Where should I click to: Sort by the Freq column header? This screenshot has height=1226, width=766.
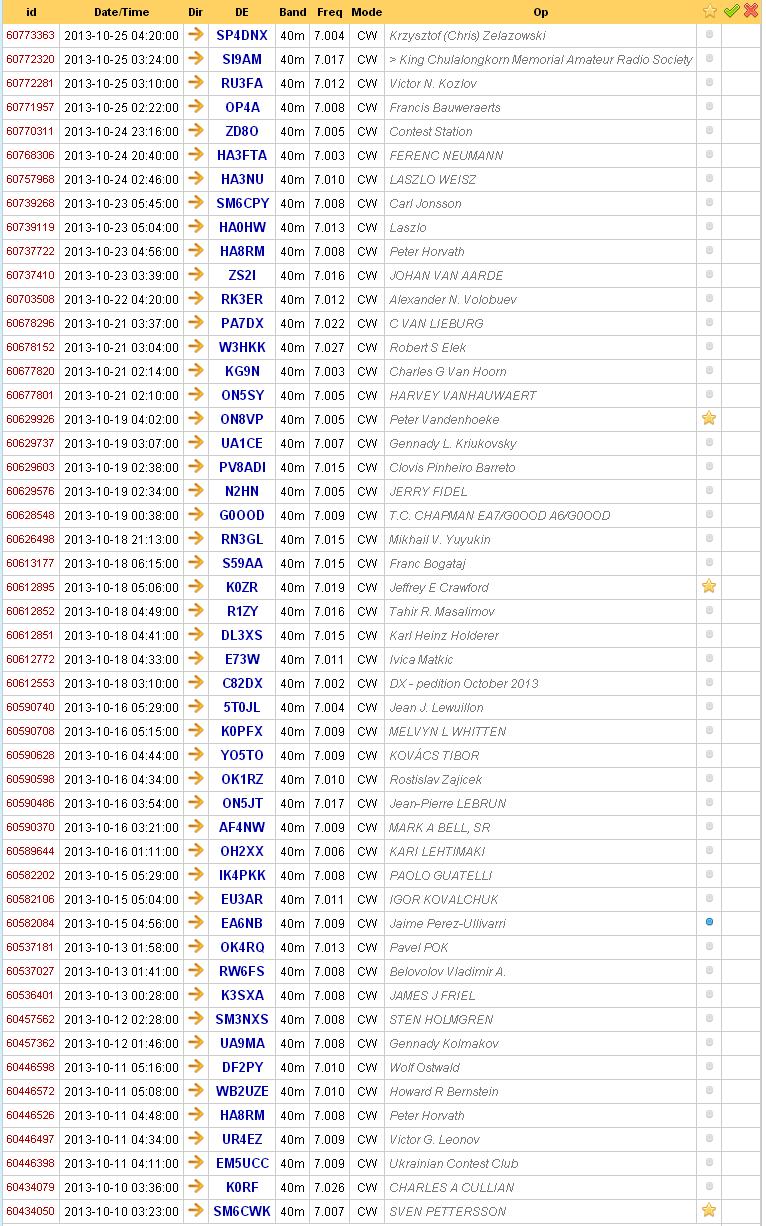click(329, 12)
